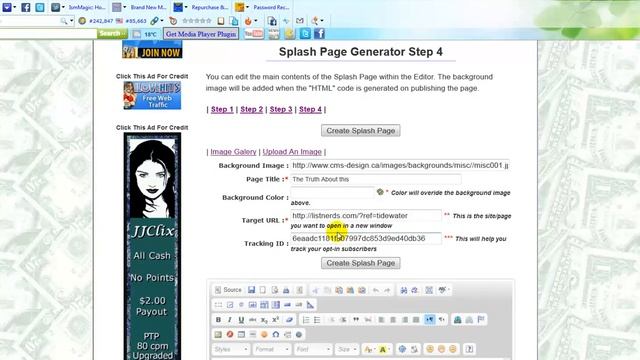Click the LoveHits Free Web Traffic ad
Viewport: 640px width, 360px height.
click(152, 96)
